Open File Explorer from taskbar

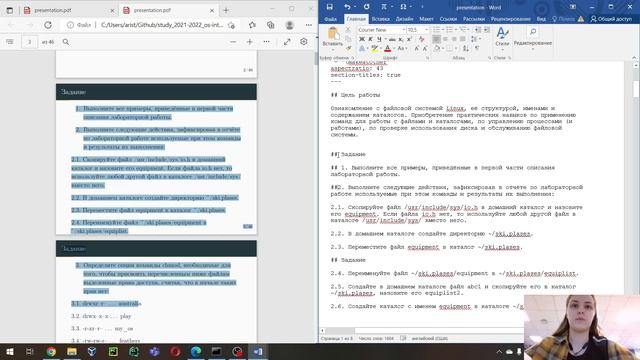tap(72, 351)
